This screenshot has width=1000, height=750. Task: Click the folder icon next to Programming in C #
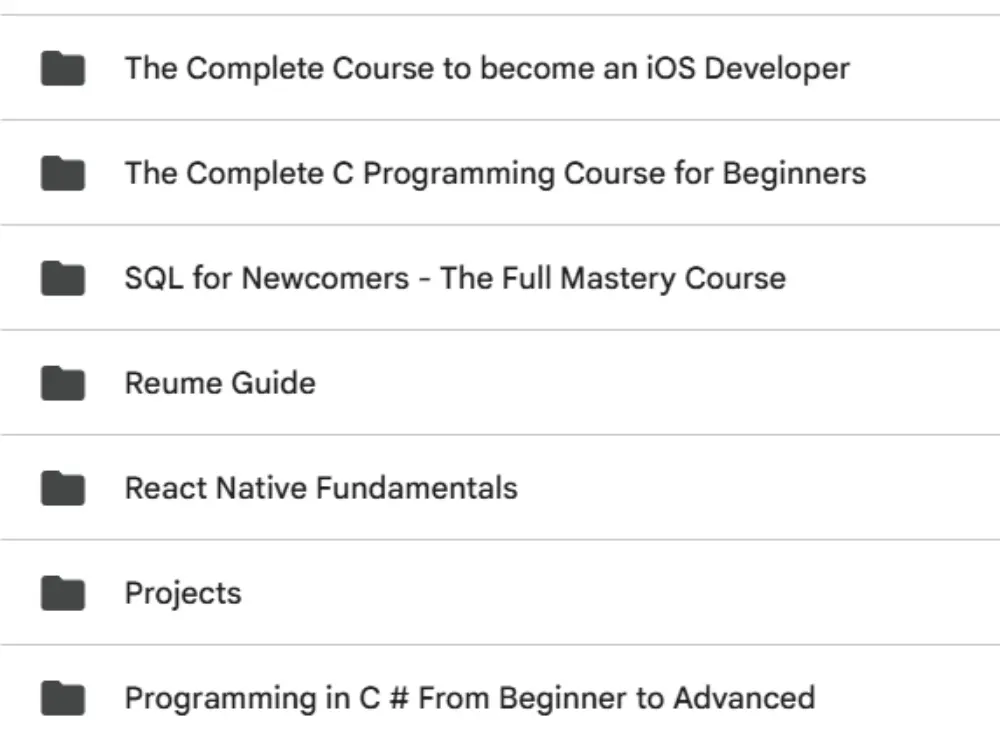(62, 697)
